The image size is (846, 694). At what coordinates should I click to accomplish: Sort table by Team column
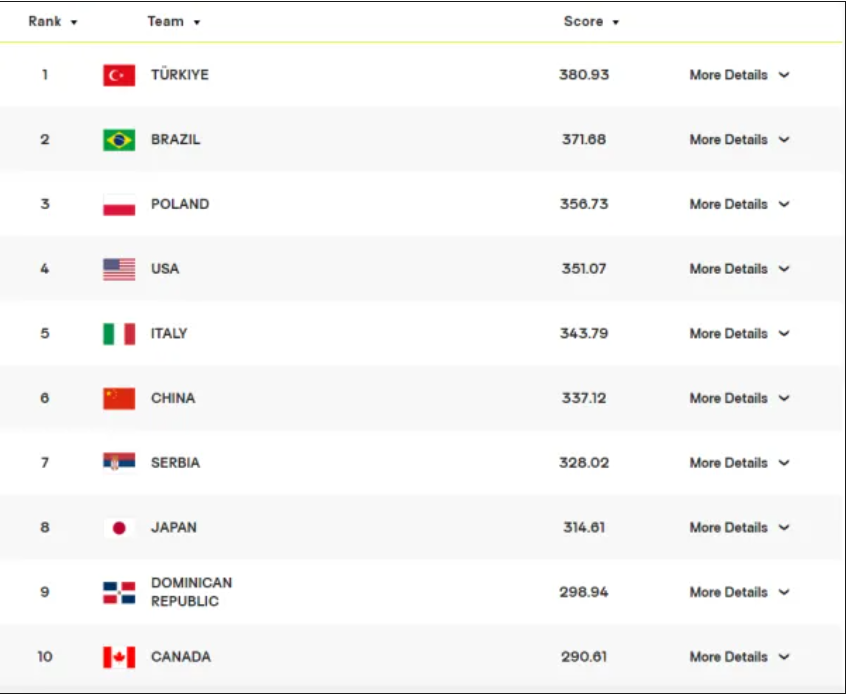click(174, 21)
